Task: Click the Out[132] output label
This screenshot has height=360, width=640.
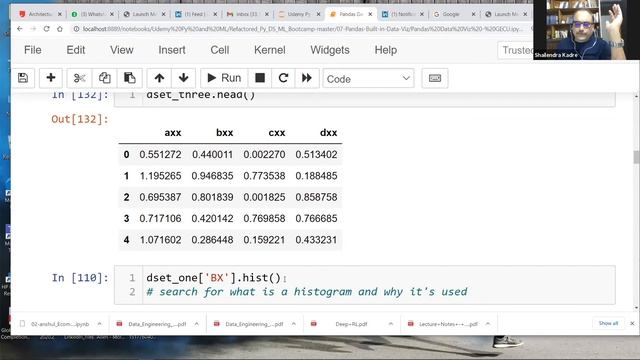Action: pyautogui.click(x=80, y=119)
